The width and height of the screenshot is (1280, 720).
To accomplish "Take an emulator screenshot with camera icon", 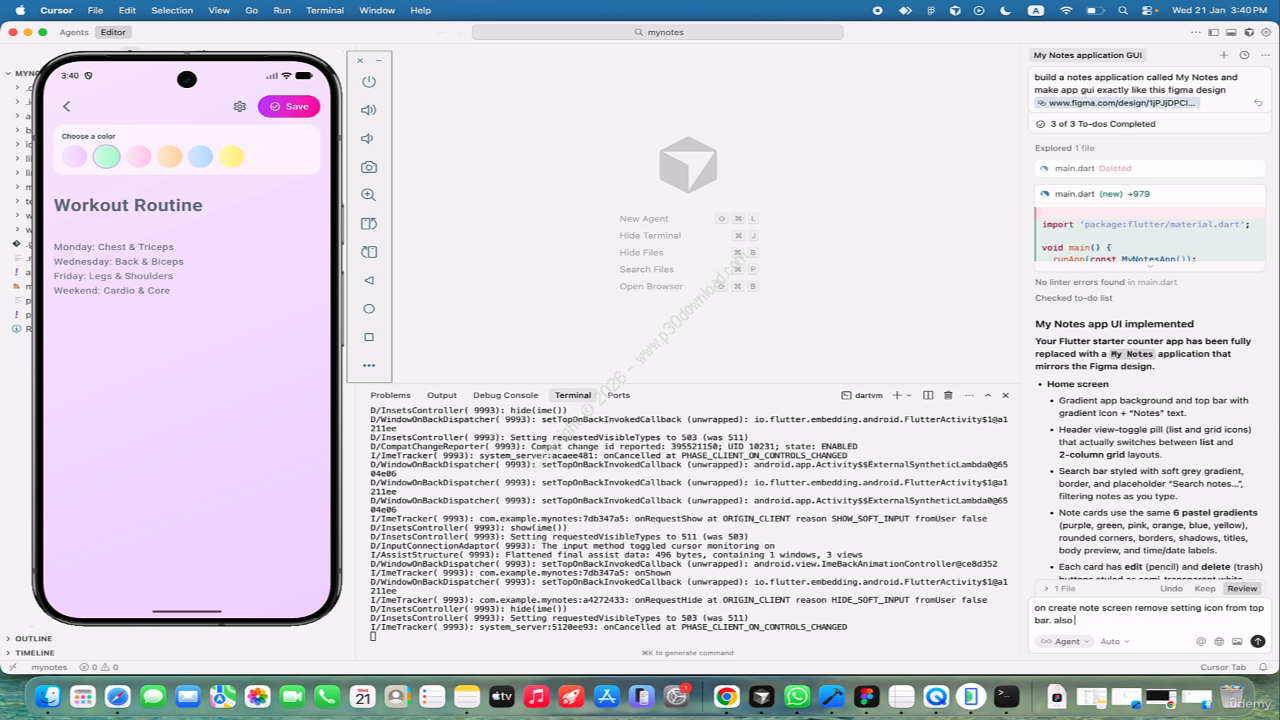I will tap(369, 167).
